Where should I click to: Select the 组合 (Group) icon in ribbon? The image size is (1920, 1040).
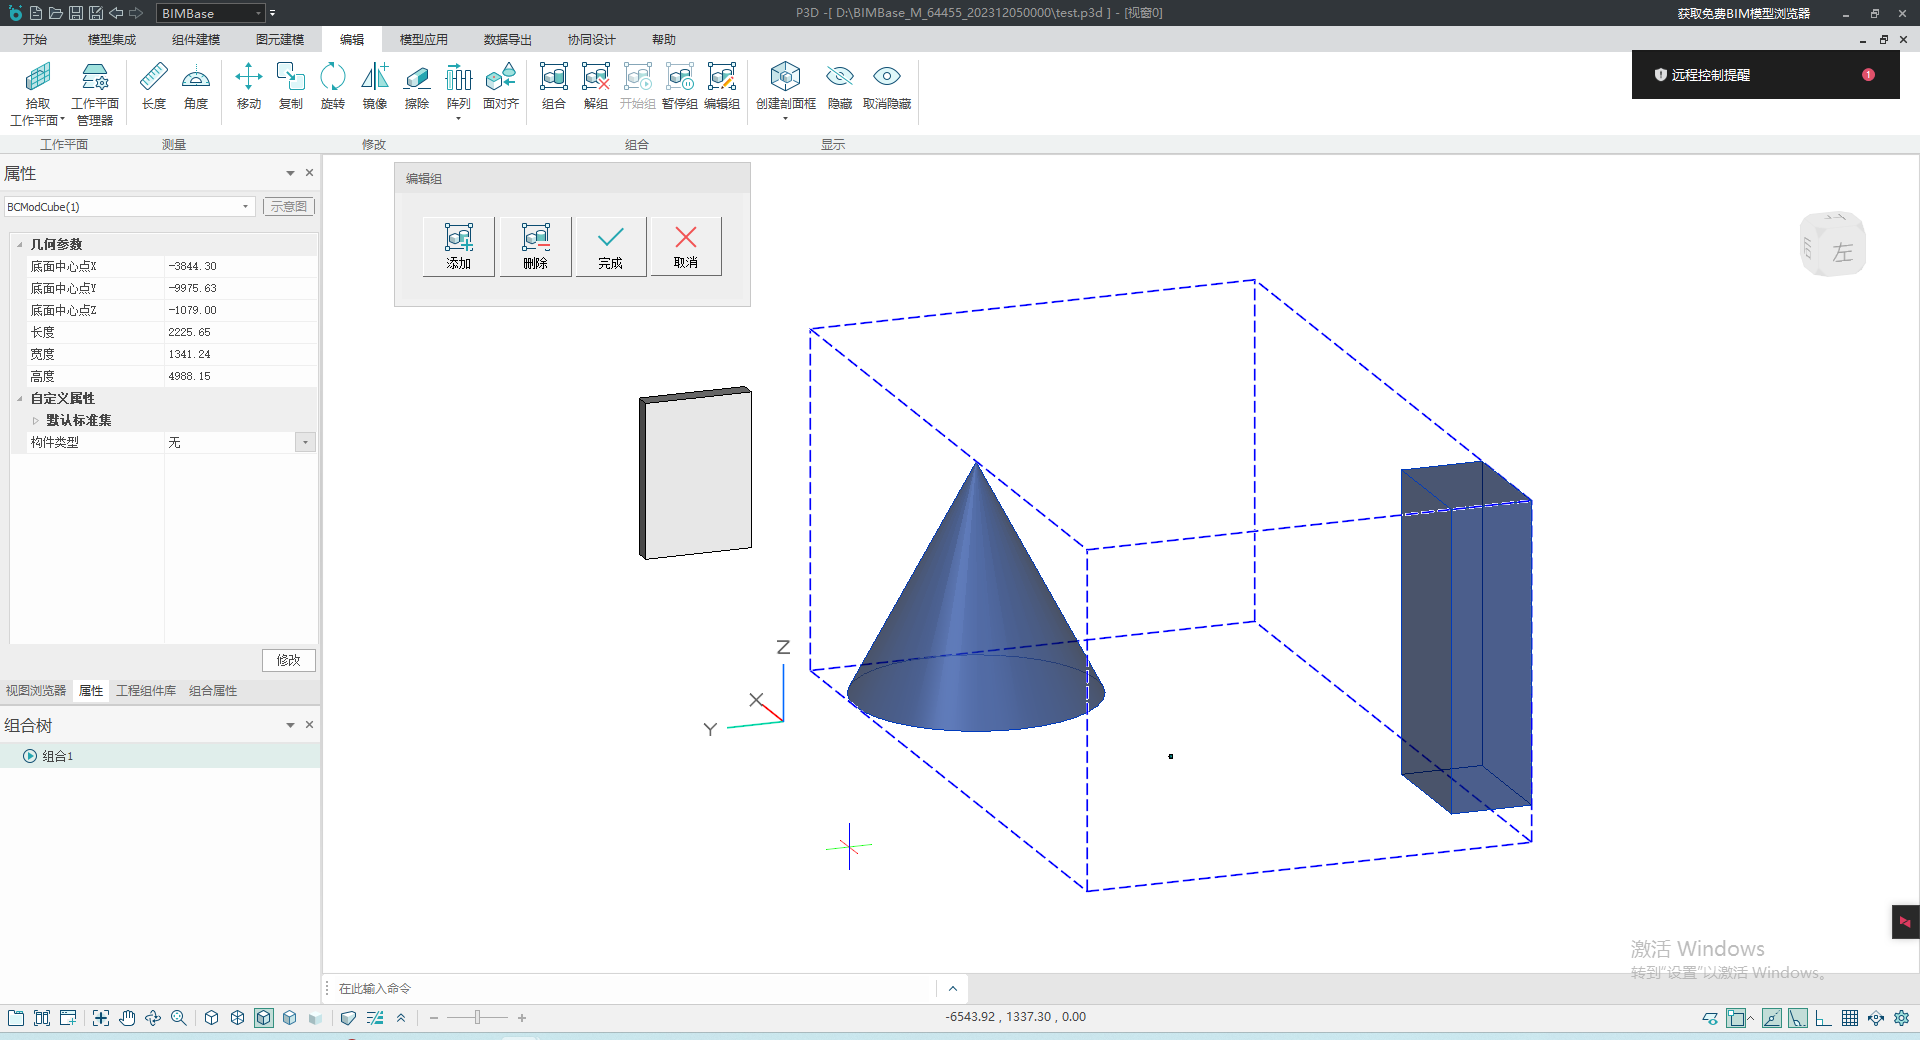coord(553,86)
